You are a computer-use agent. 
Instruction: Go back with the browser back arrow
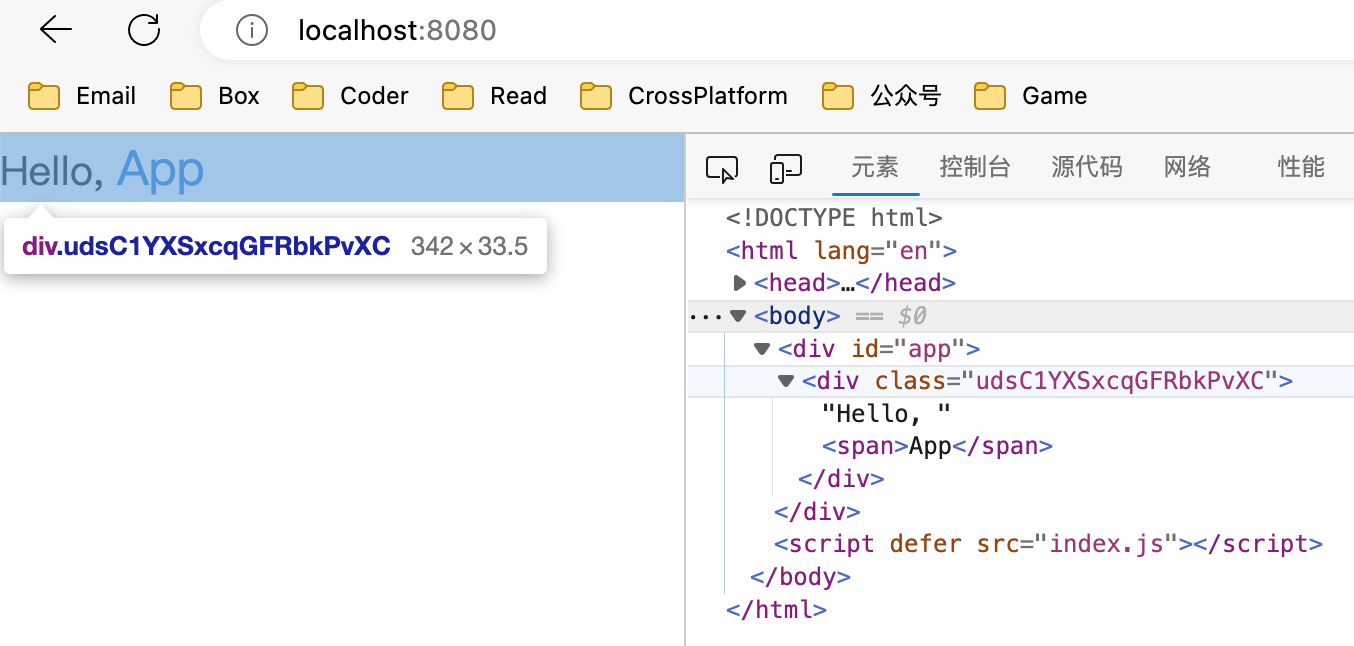(x=56, y=31)
